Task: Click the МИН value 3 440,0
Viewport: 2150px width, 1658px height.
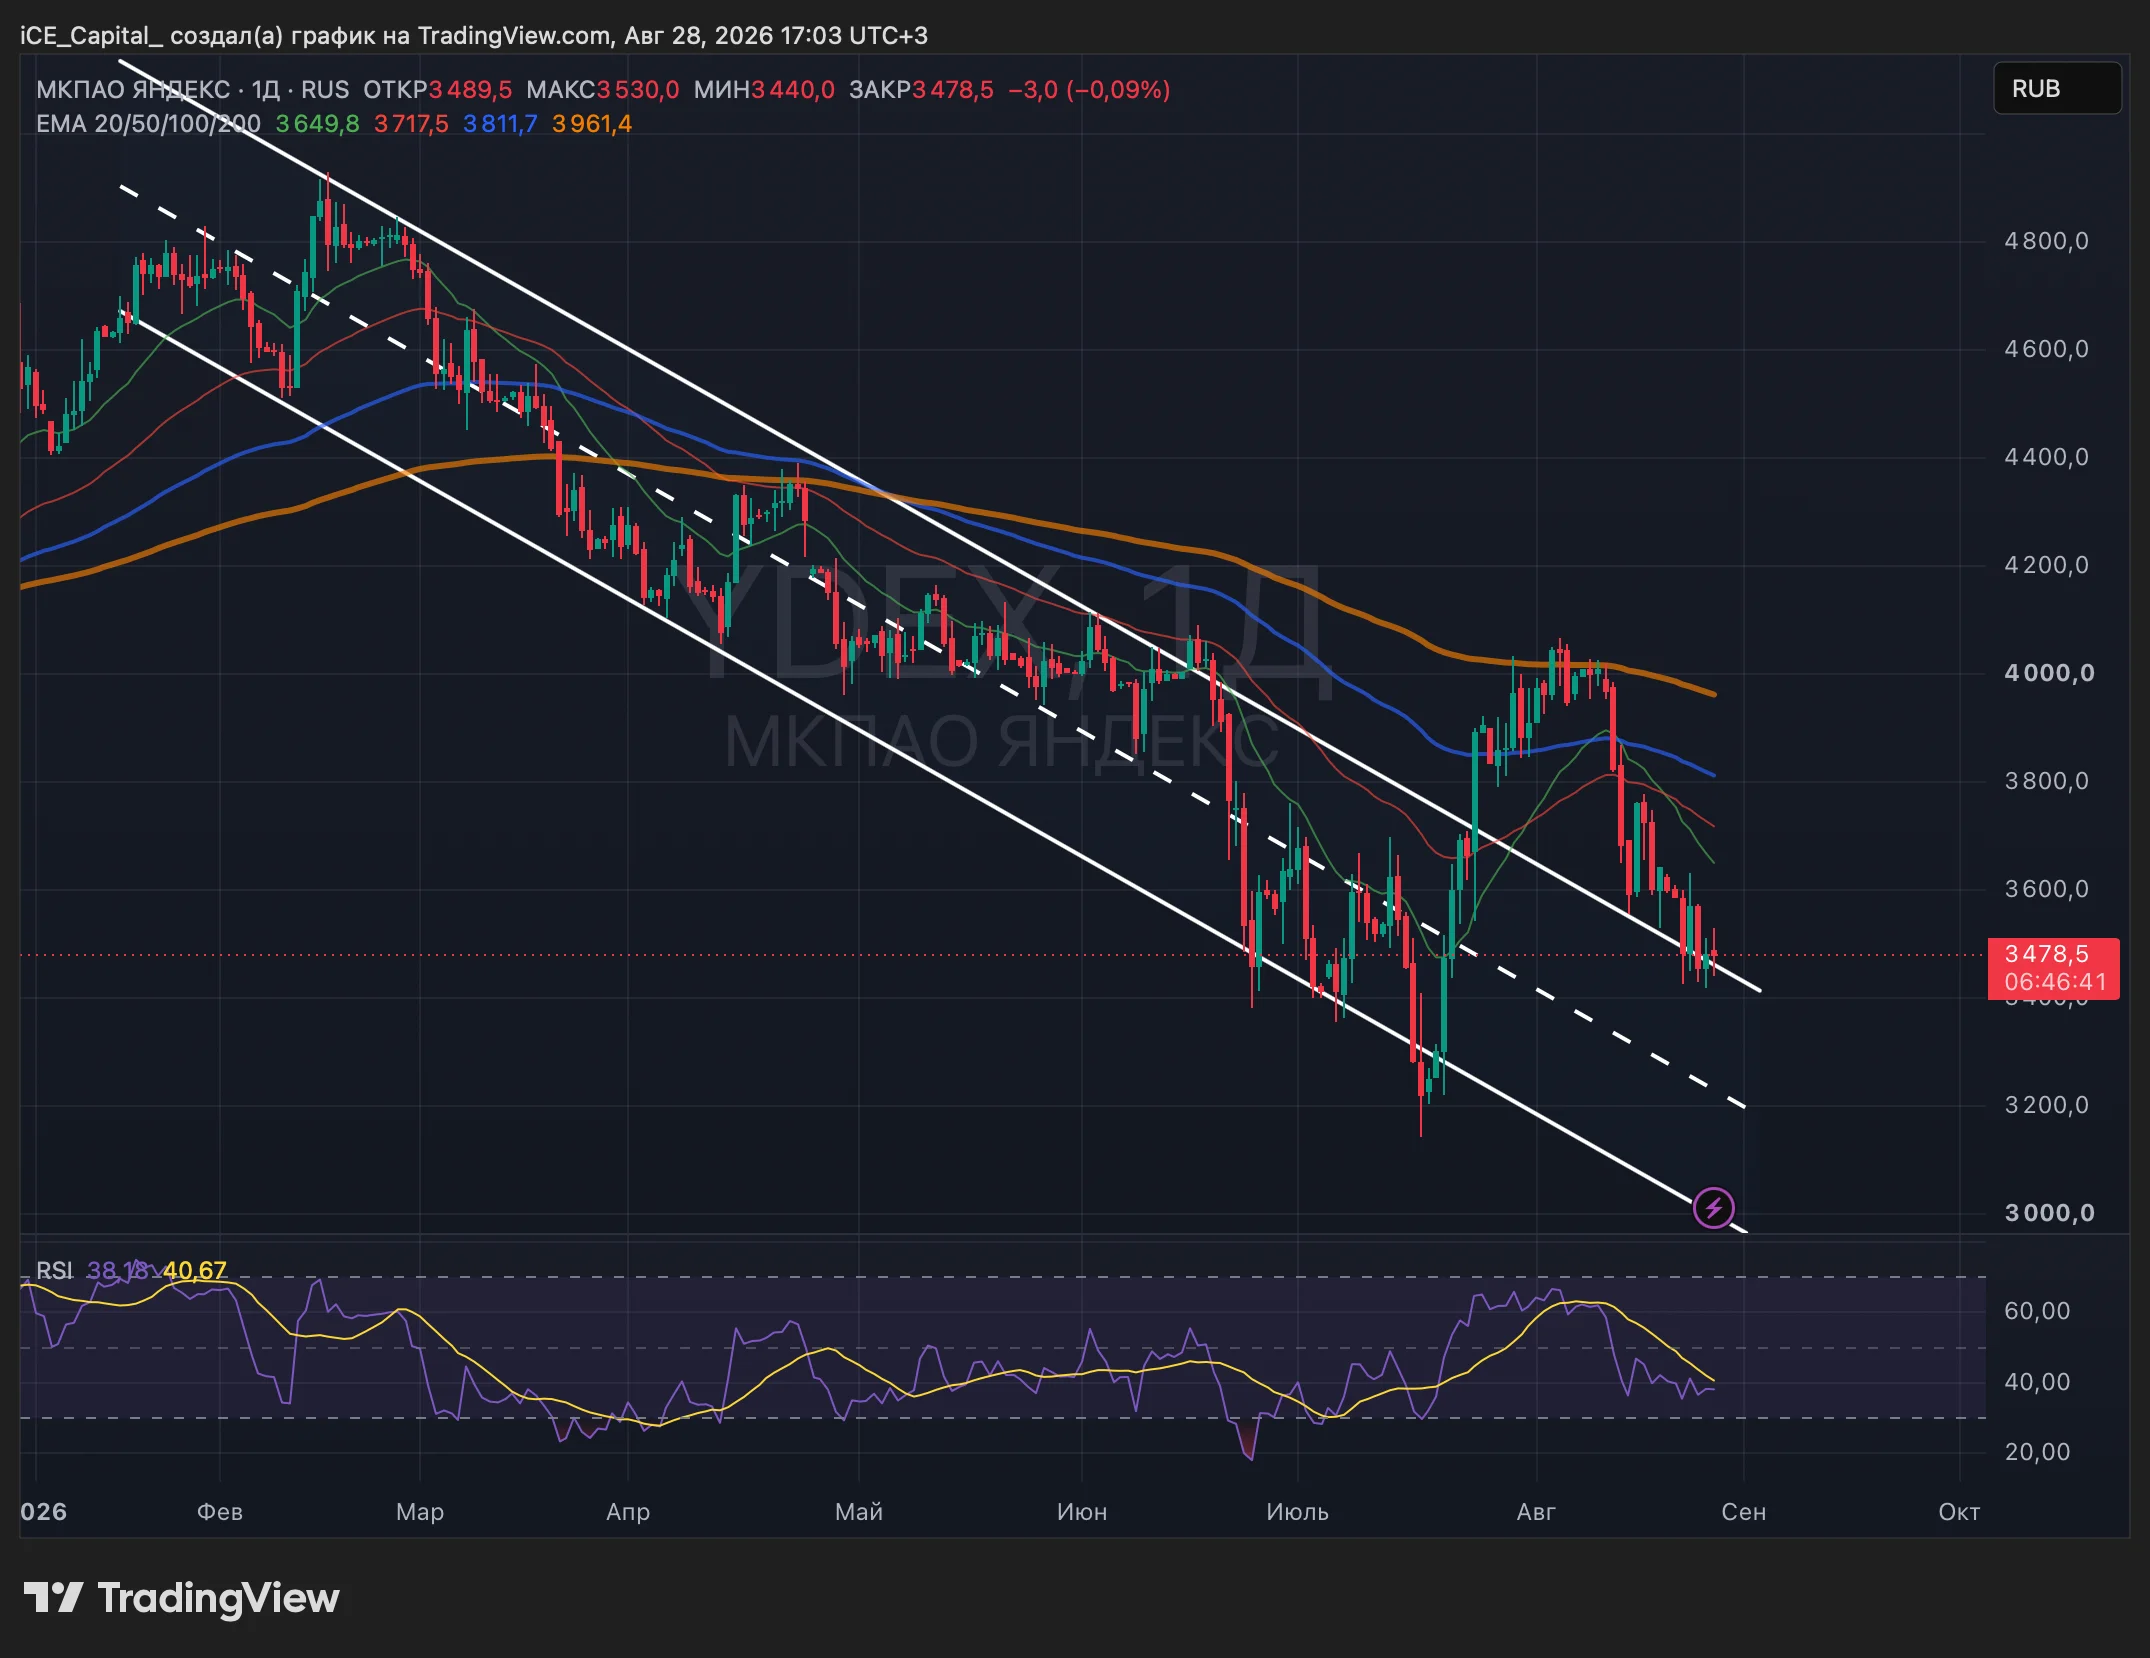Action: click(x=793, y=90)
